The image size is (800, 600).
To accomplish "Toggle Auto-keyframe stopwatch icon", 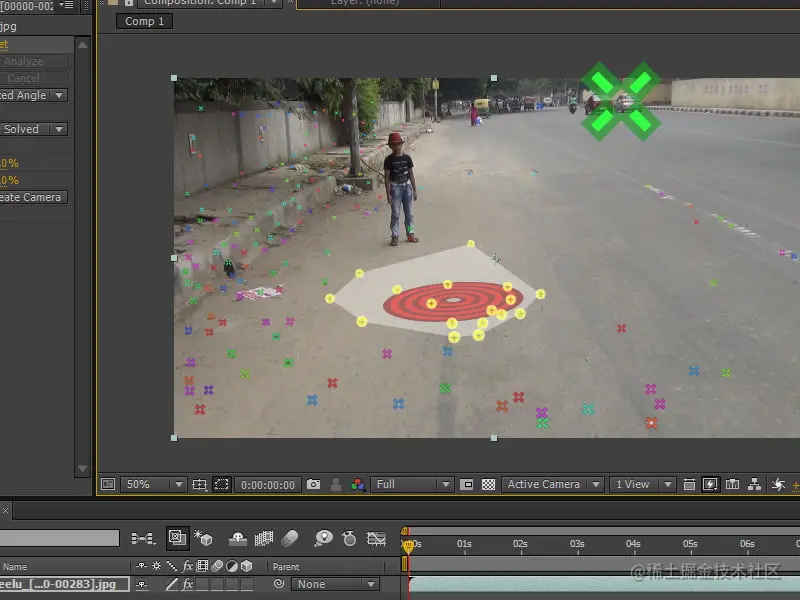I will pyautogui.click(x=349, y=538).
